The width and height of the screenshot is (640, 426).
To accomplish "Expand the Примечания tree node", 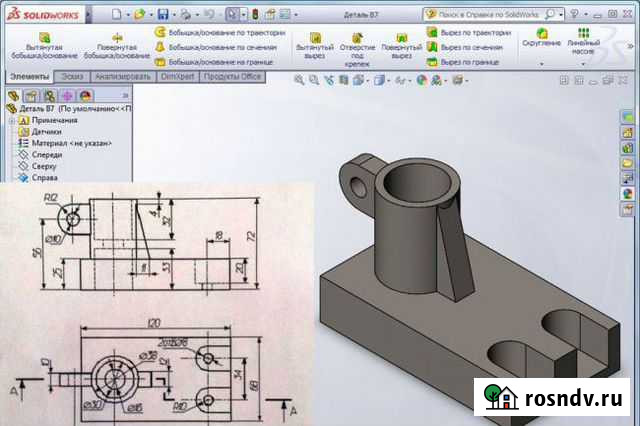I will point(12,121).
